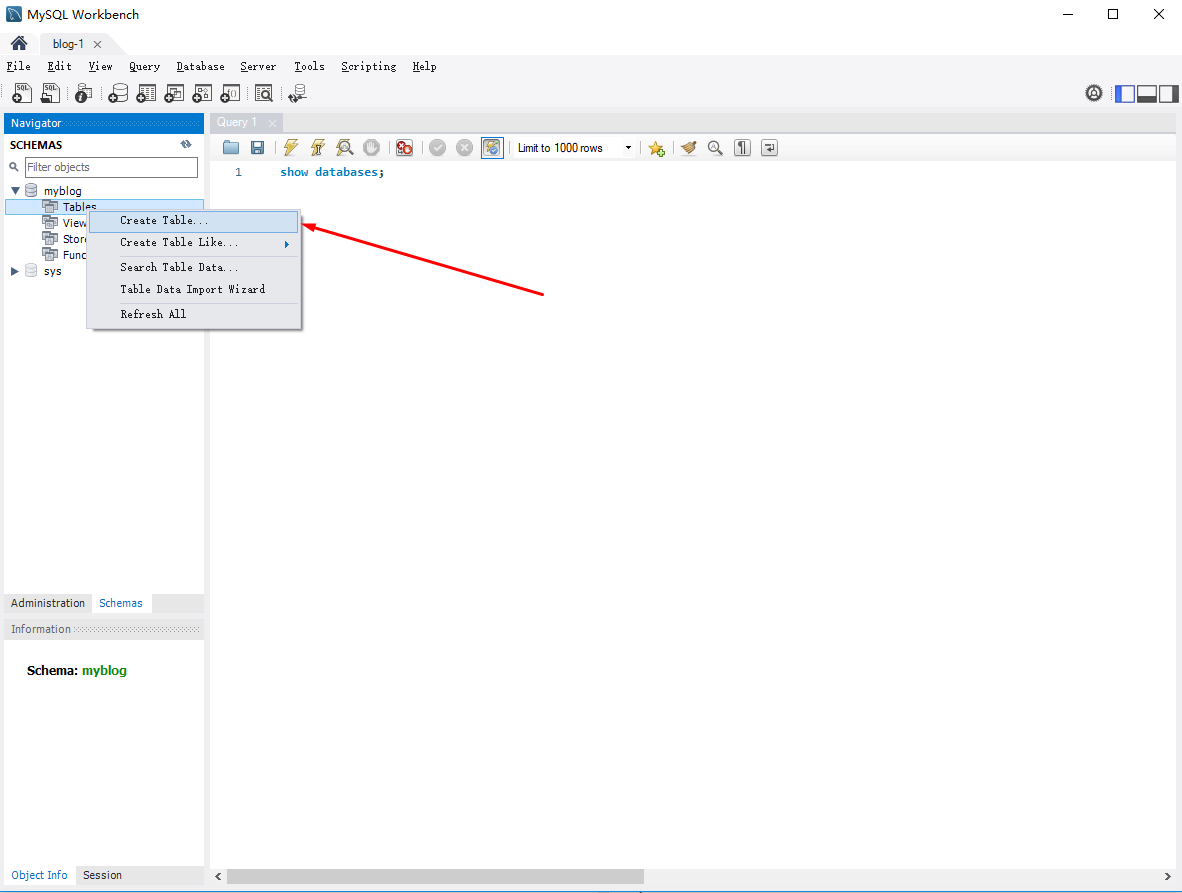The width and height of the screenshot is (1182, 893).
Task: Toggle auto-commit mode icon
Action: pyautogui.click(x=491, y=148)
